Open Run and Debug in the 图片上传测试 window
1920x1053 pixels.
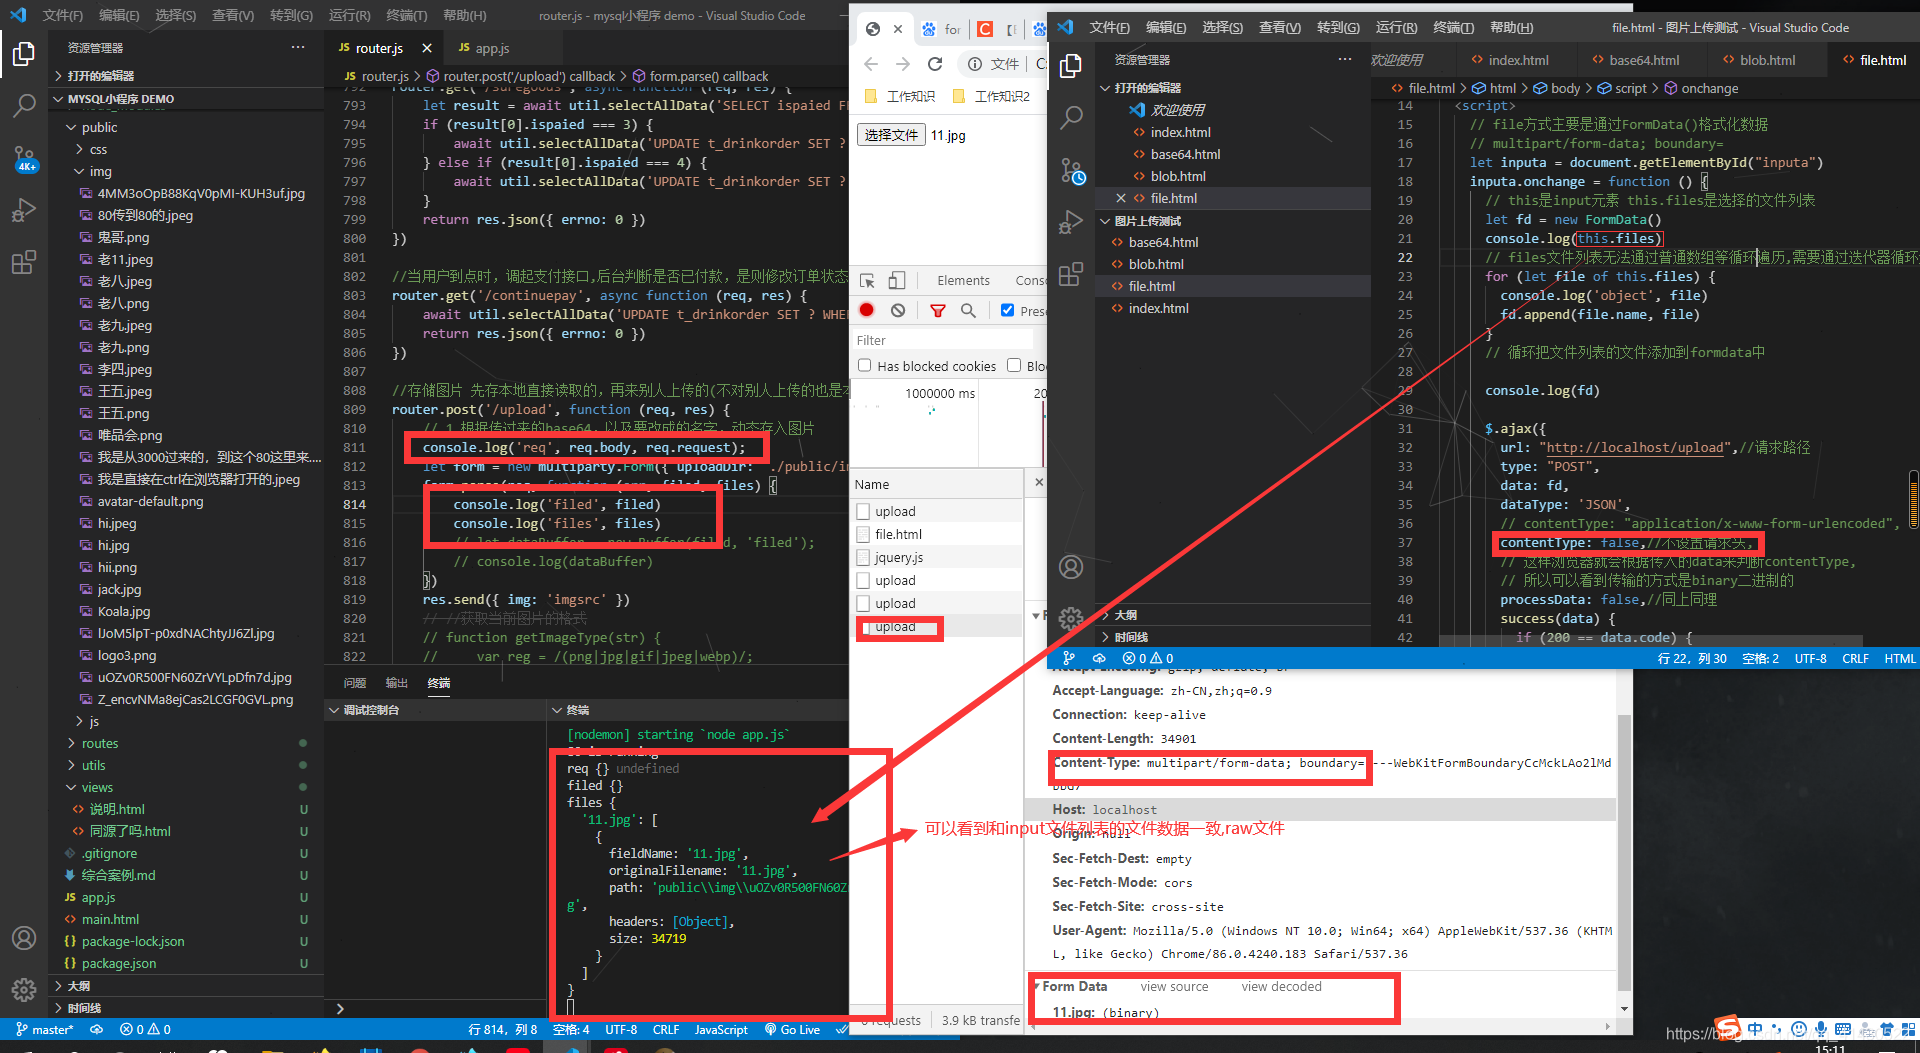pyautogui.click(x=1071, y=222)
